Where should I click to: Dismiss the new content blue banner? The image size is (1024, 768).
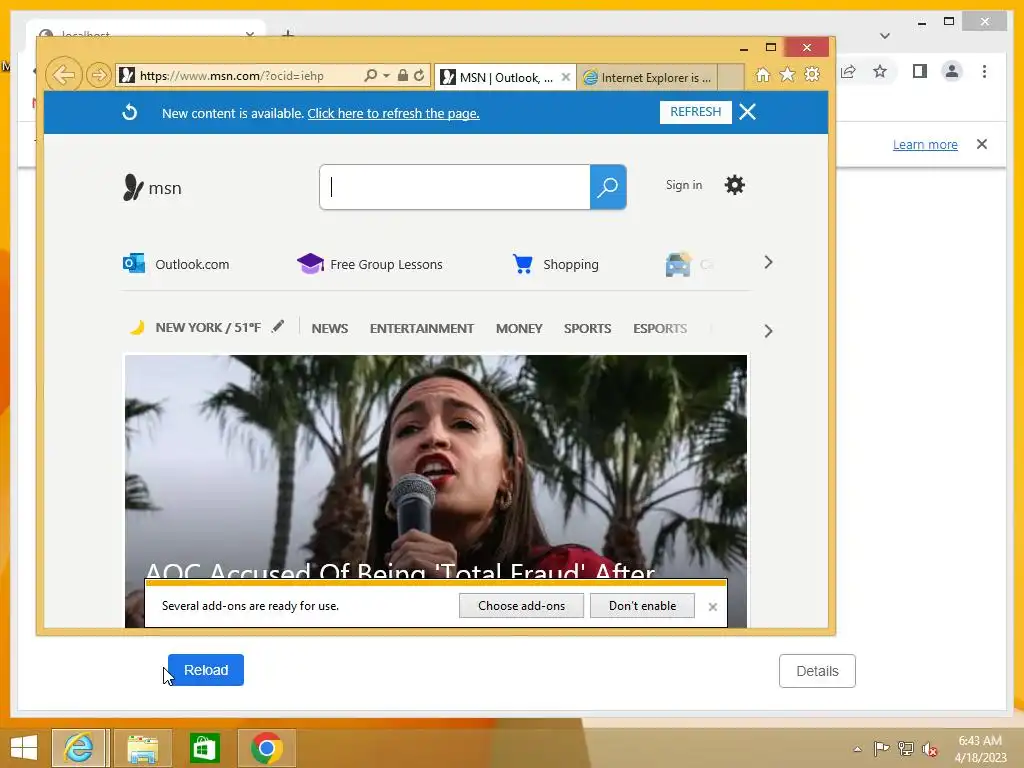click(x=747, y=112)
